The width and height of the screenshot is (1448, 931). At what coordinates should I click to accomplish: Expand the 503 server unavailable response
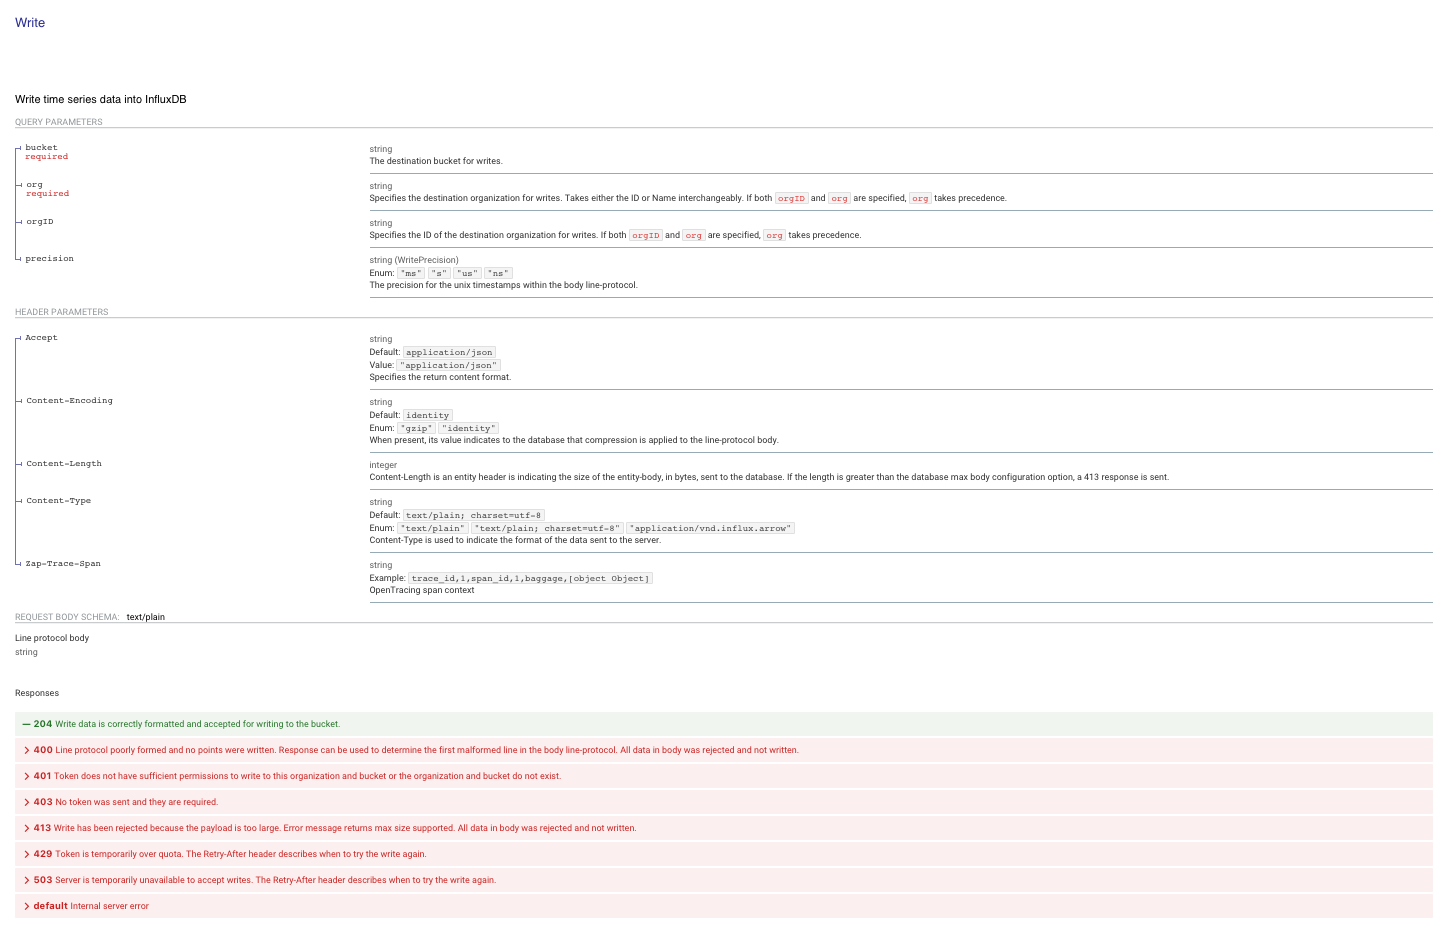pos(42,880)
